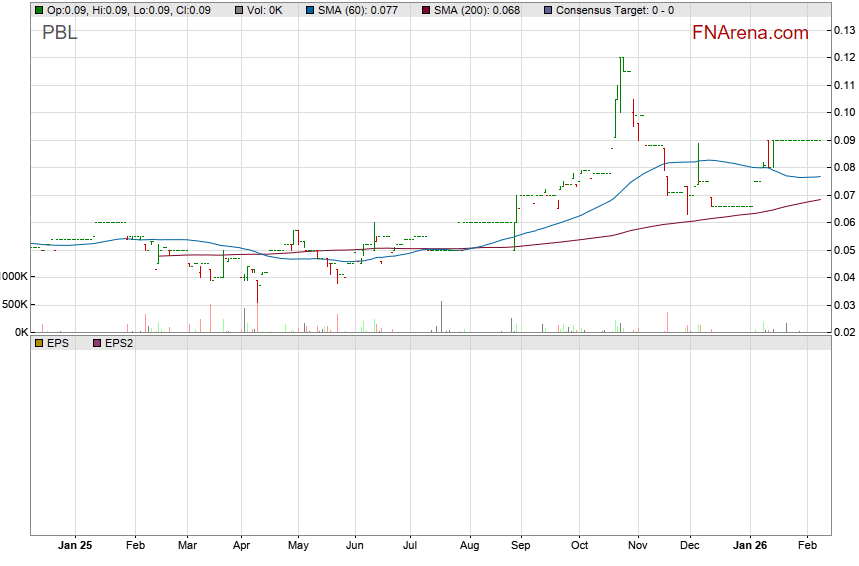Click the Jan 26 date axis label
Image resolution: width=859 pixels, height=566 pixels.
(x=750, y=546)
